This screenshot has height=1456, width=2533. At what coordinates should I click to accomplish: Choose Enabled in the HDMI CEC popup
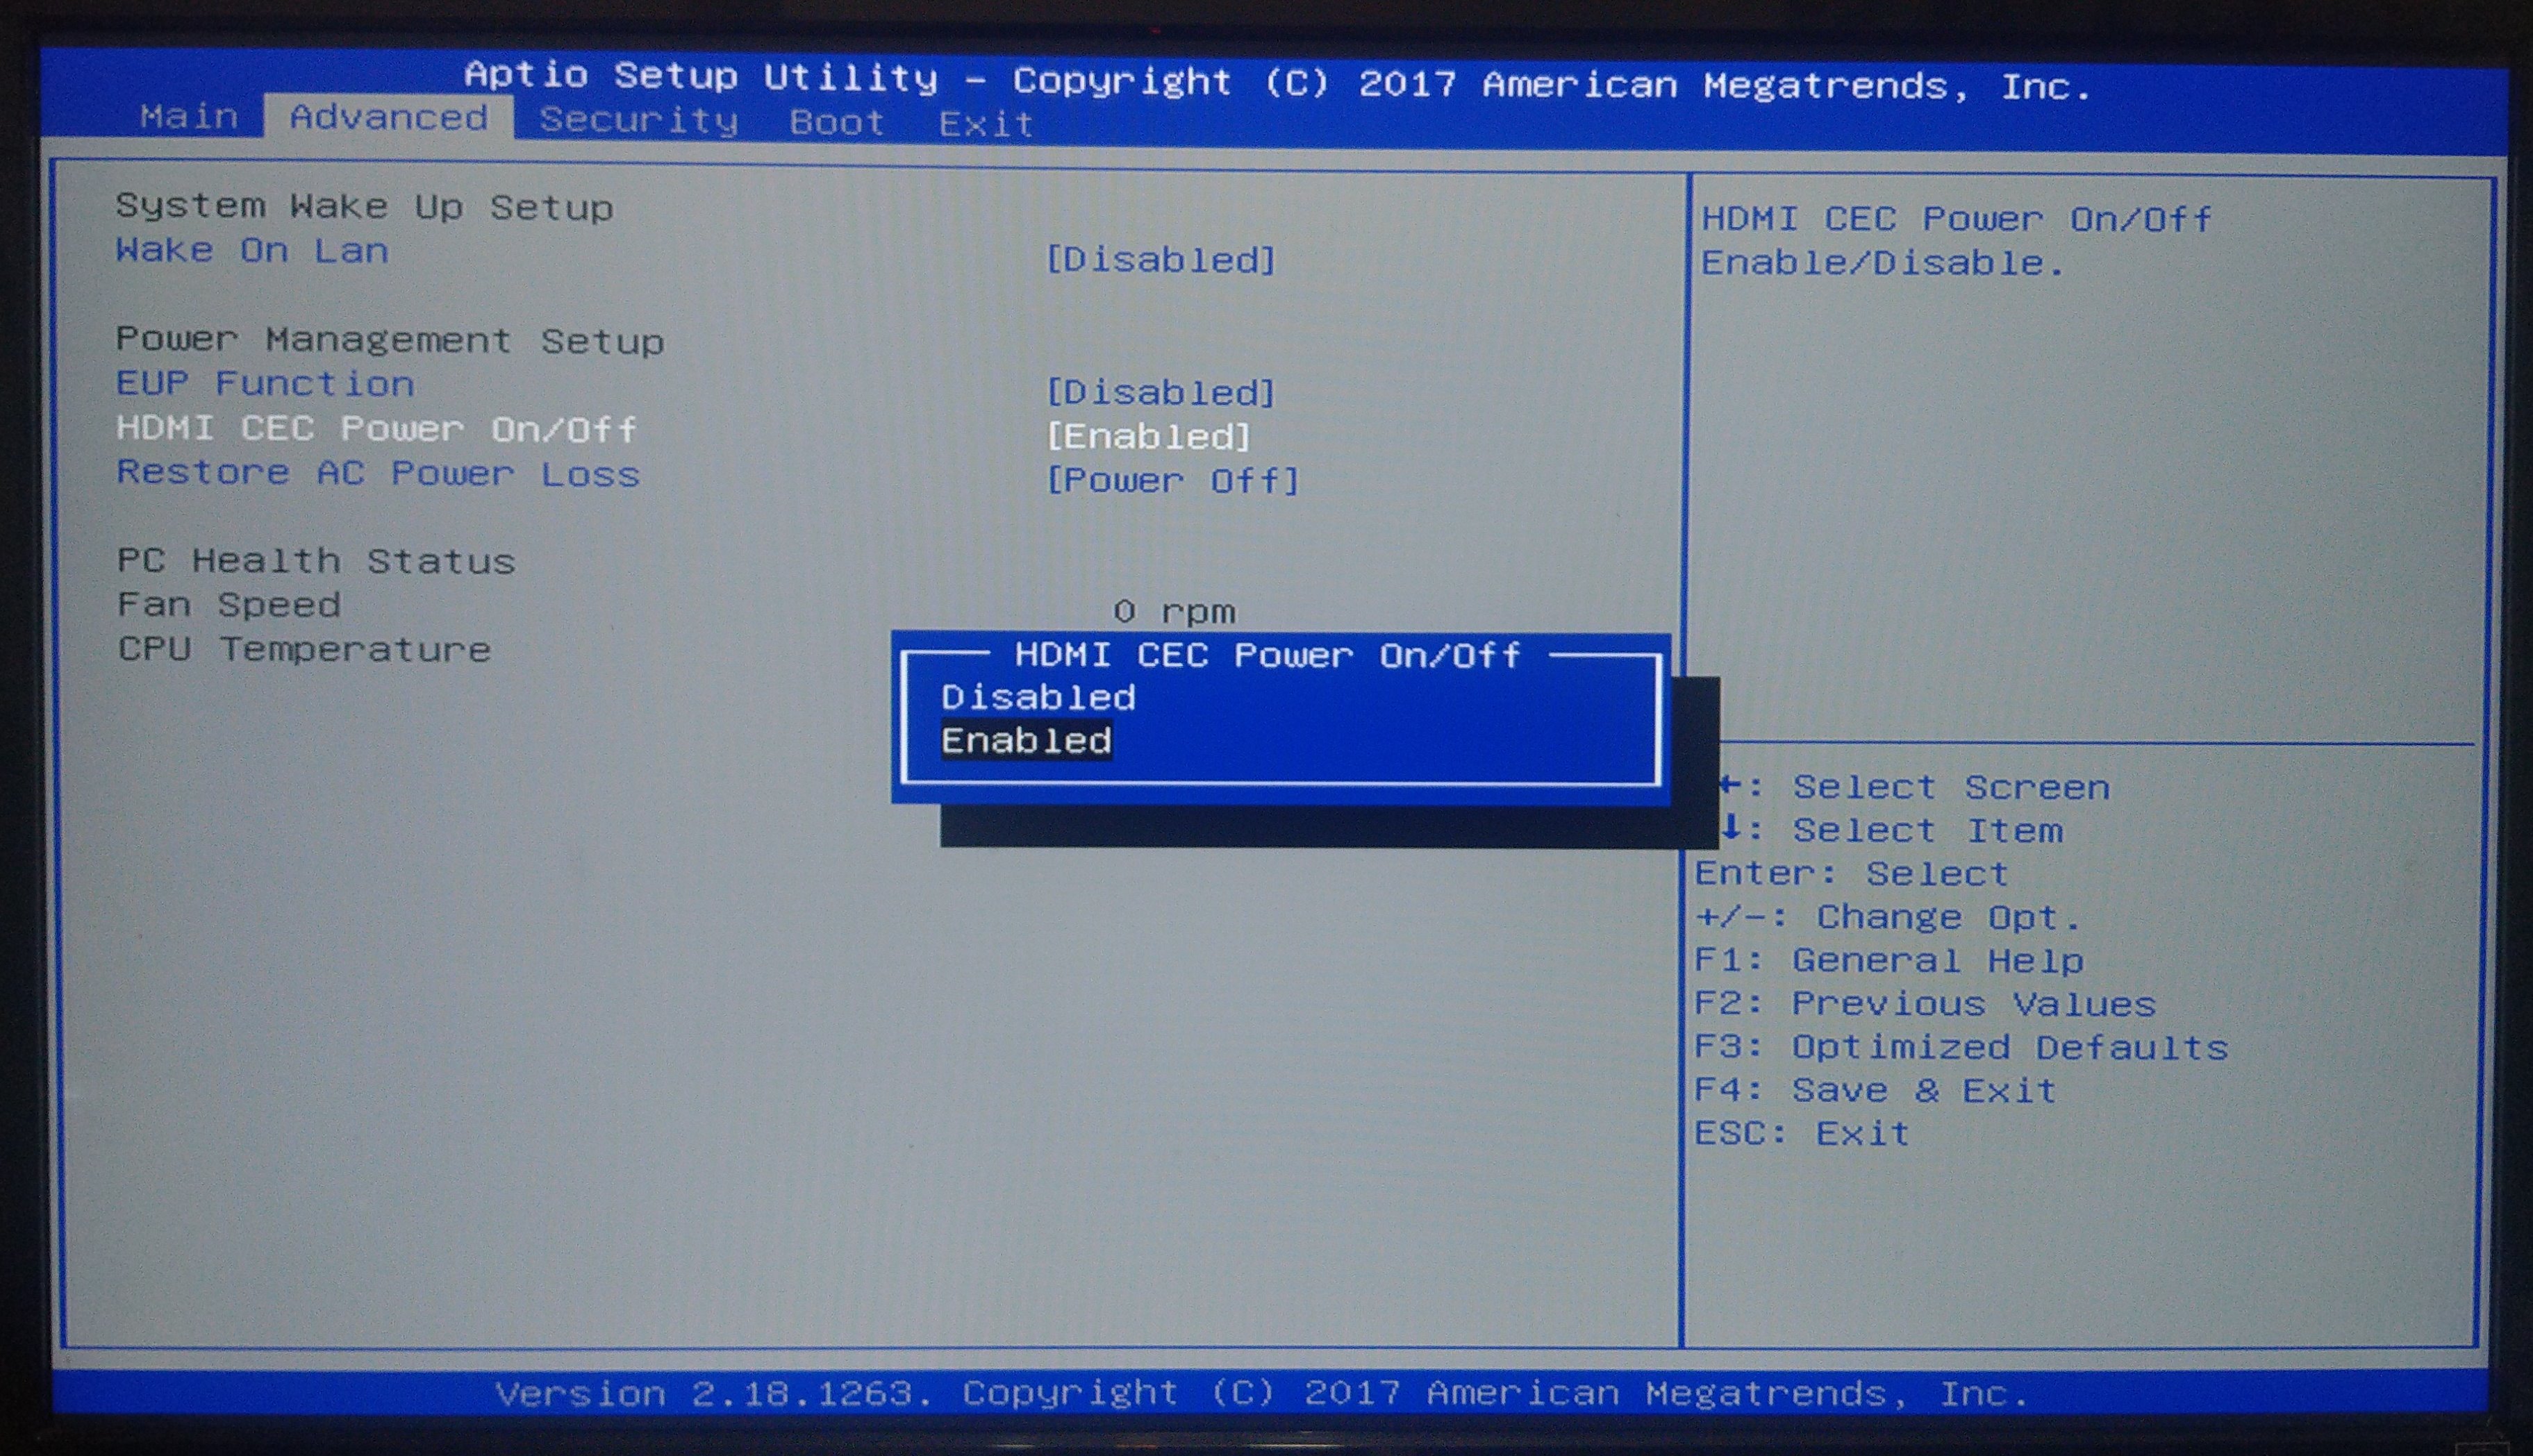(1026, 741)
